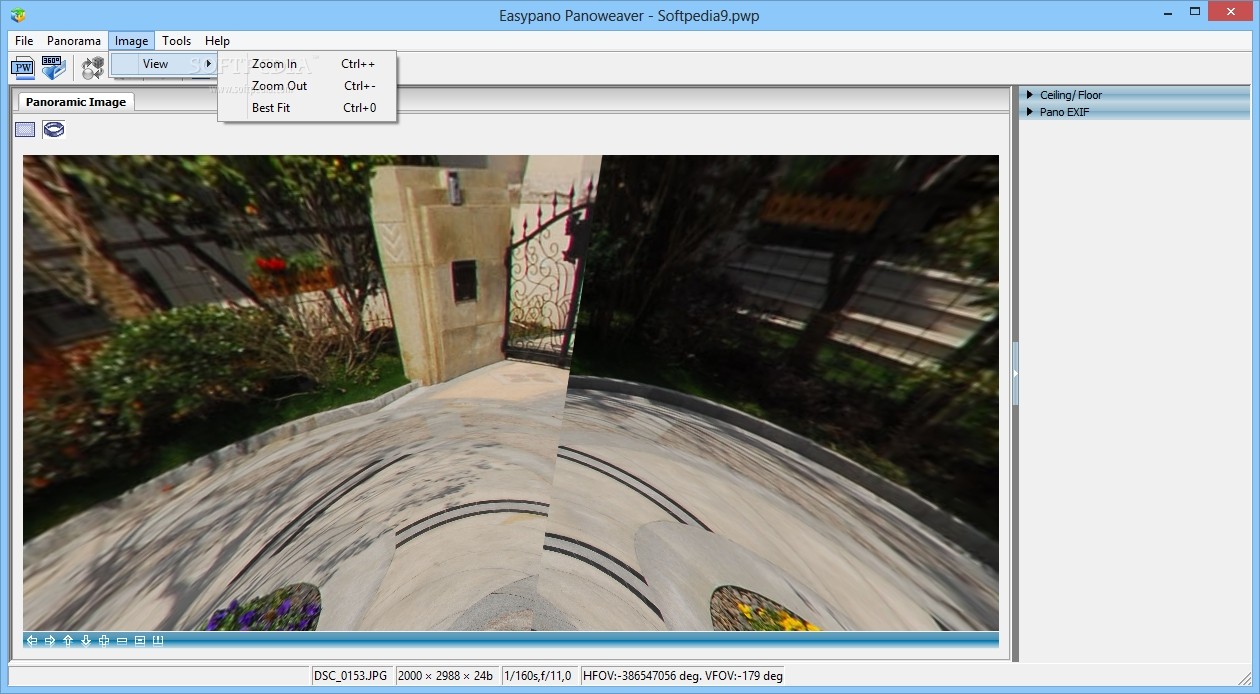Pan right with the right arrow viewer icon
The height and width of the screenshot is (694, 1260).
point(50,641)
